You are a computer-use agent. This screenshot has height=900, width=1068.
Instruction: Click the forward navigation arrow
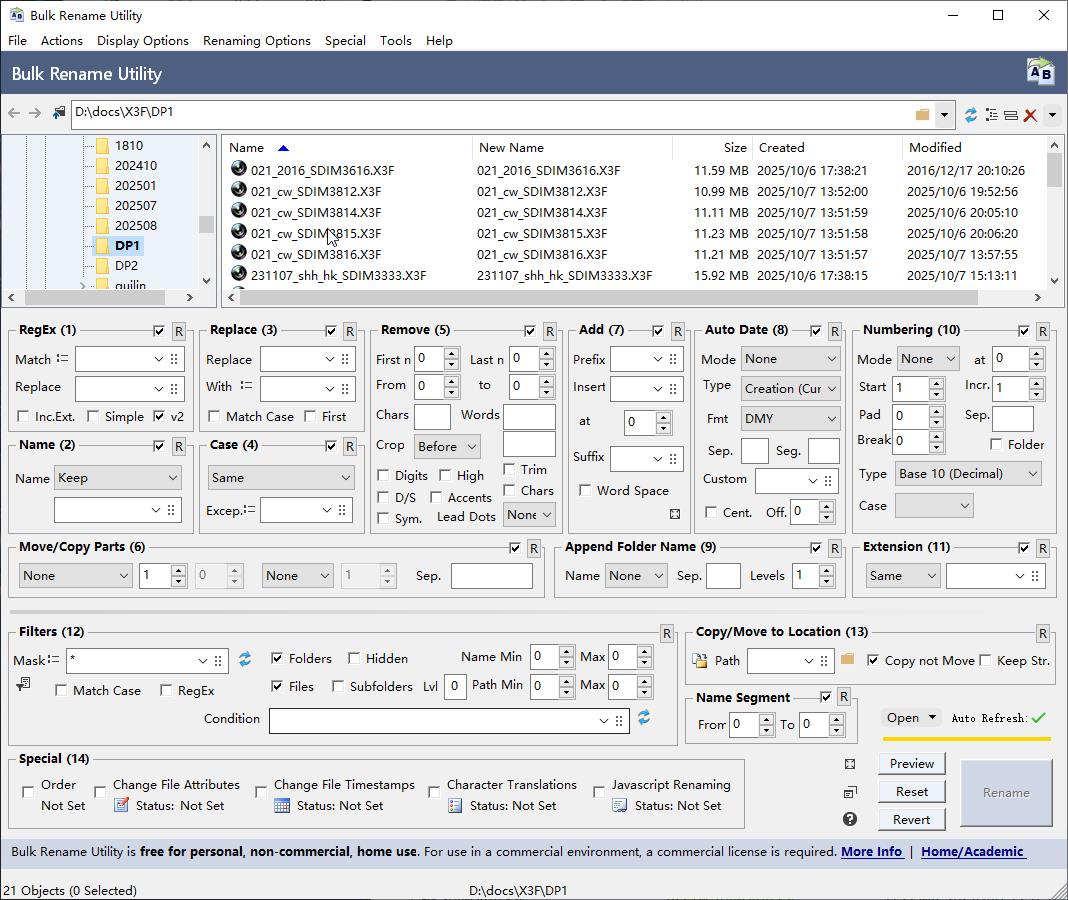pyautogui.click(x=35, y=113)
